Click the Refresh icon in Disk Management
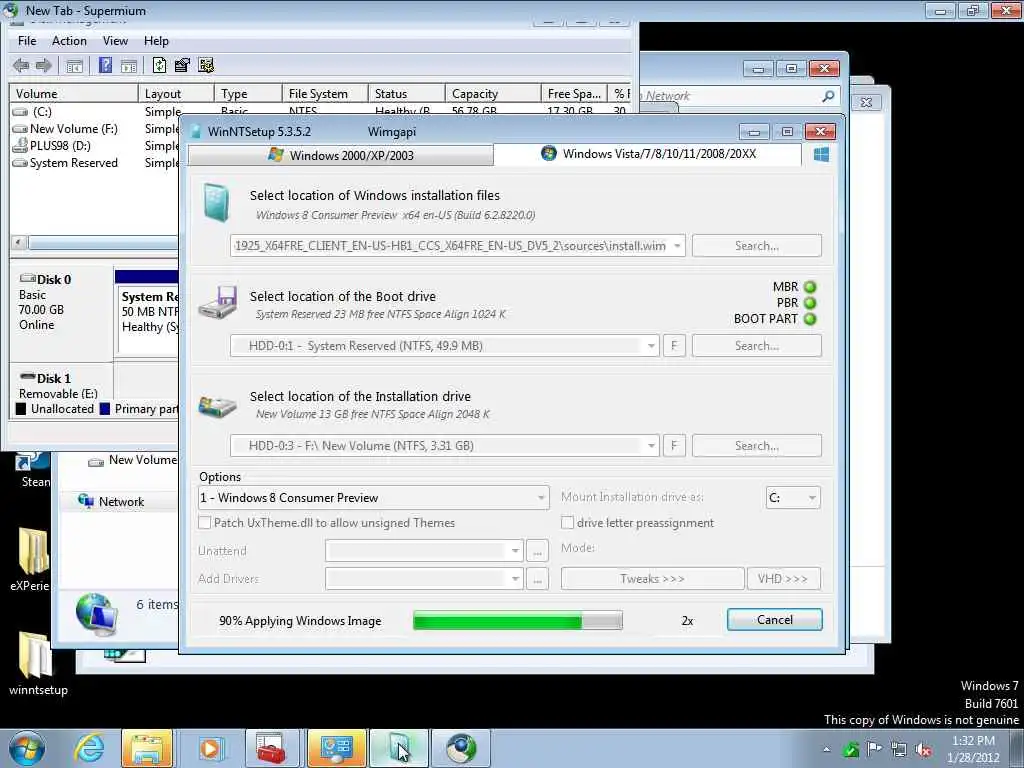The image size is (1024, 768). [159, 65]
